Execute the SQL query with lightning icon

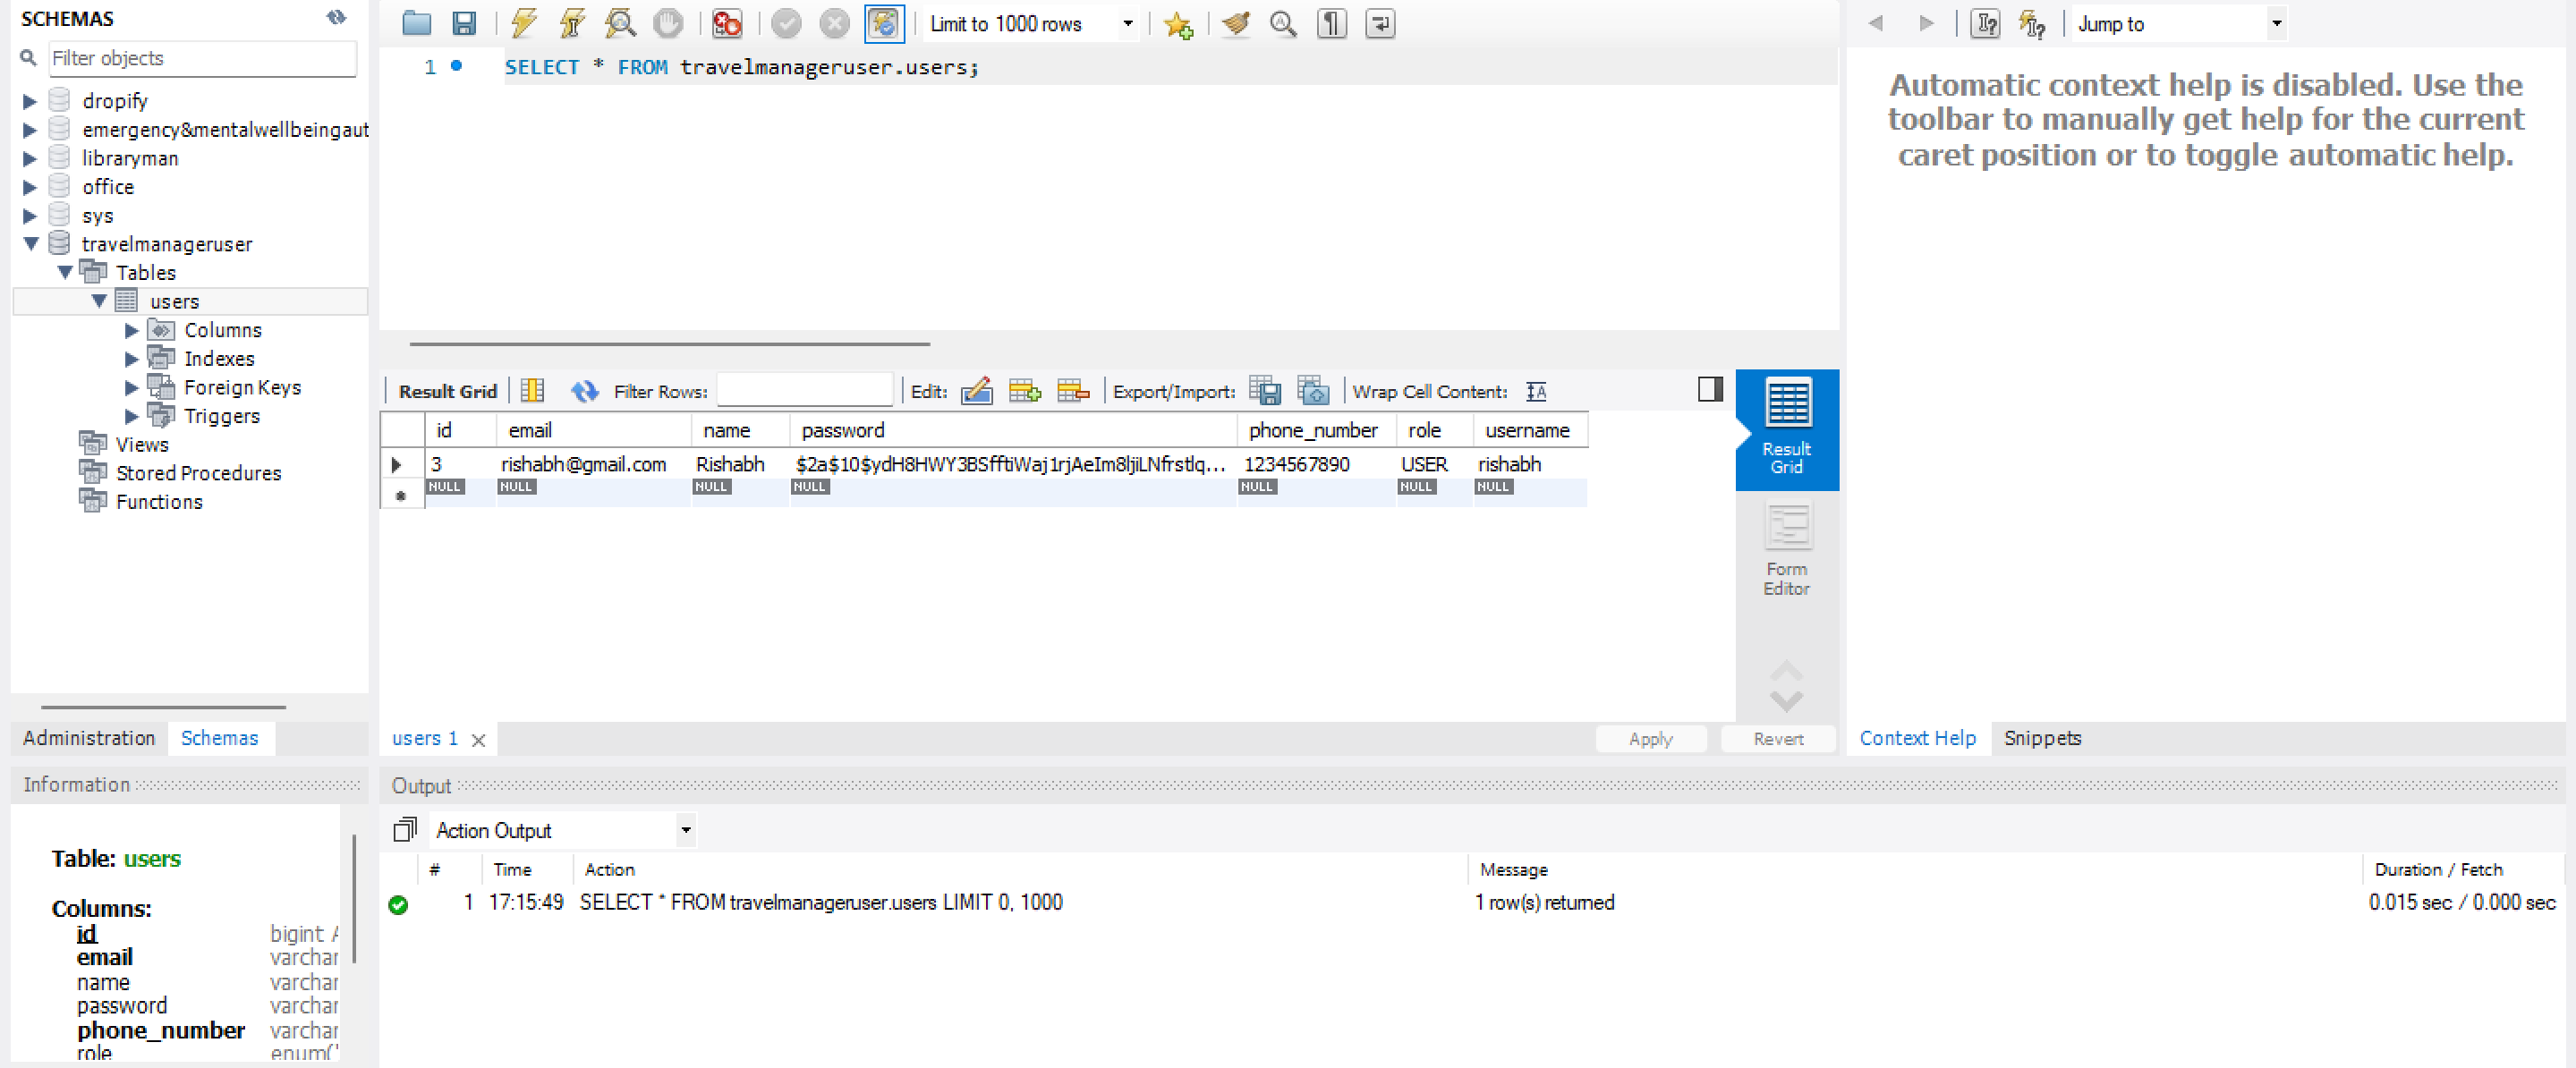tap(523, 23)
